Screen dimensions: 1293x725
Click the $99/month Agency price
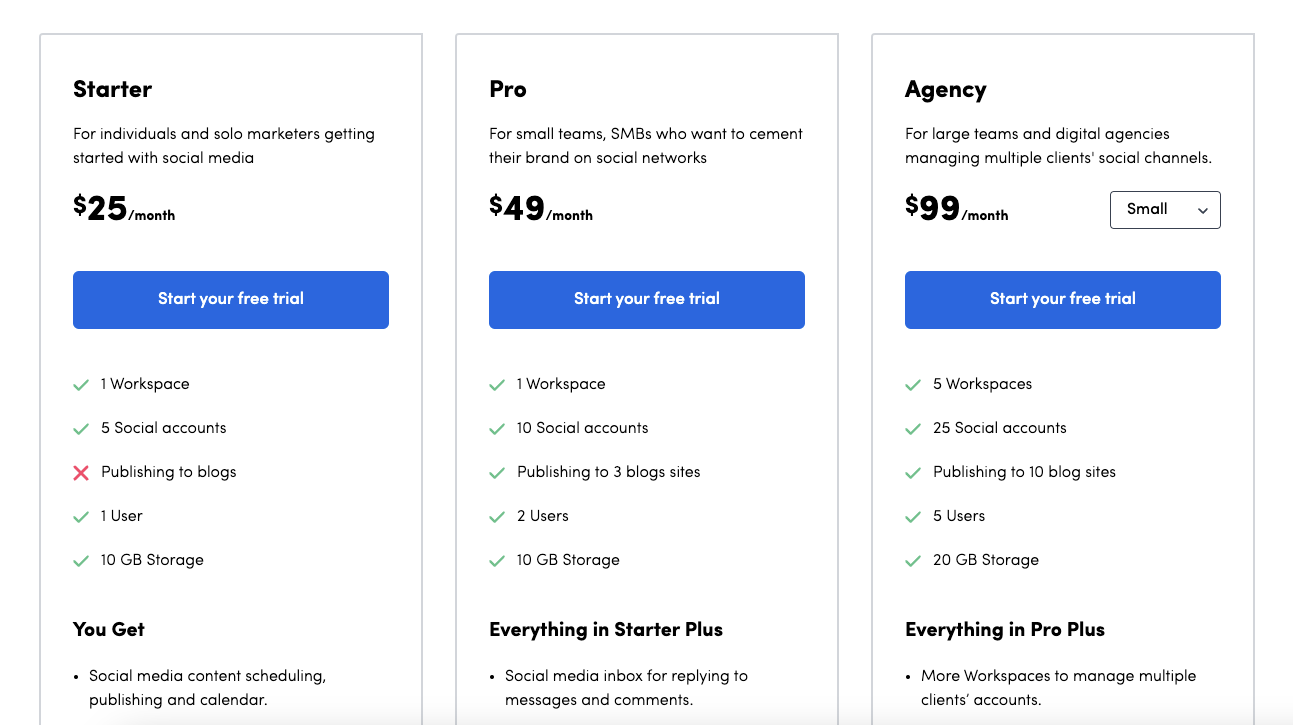(x=956, y=209)
